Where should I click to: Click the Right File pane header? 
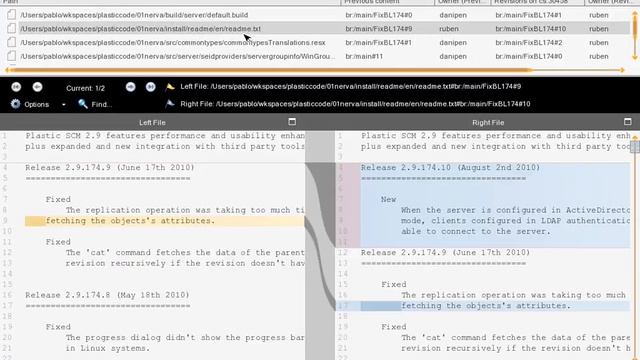pos(488,122)
